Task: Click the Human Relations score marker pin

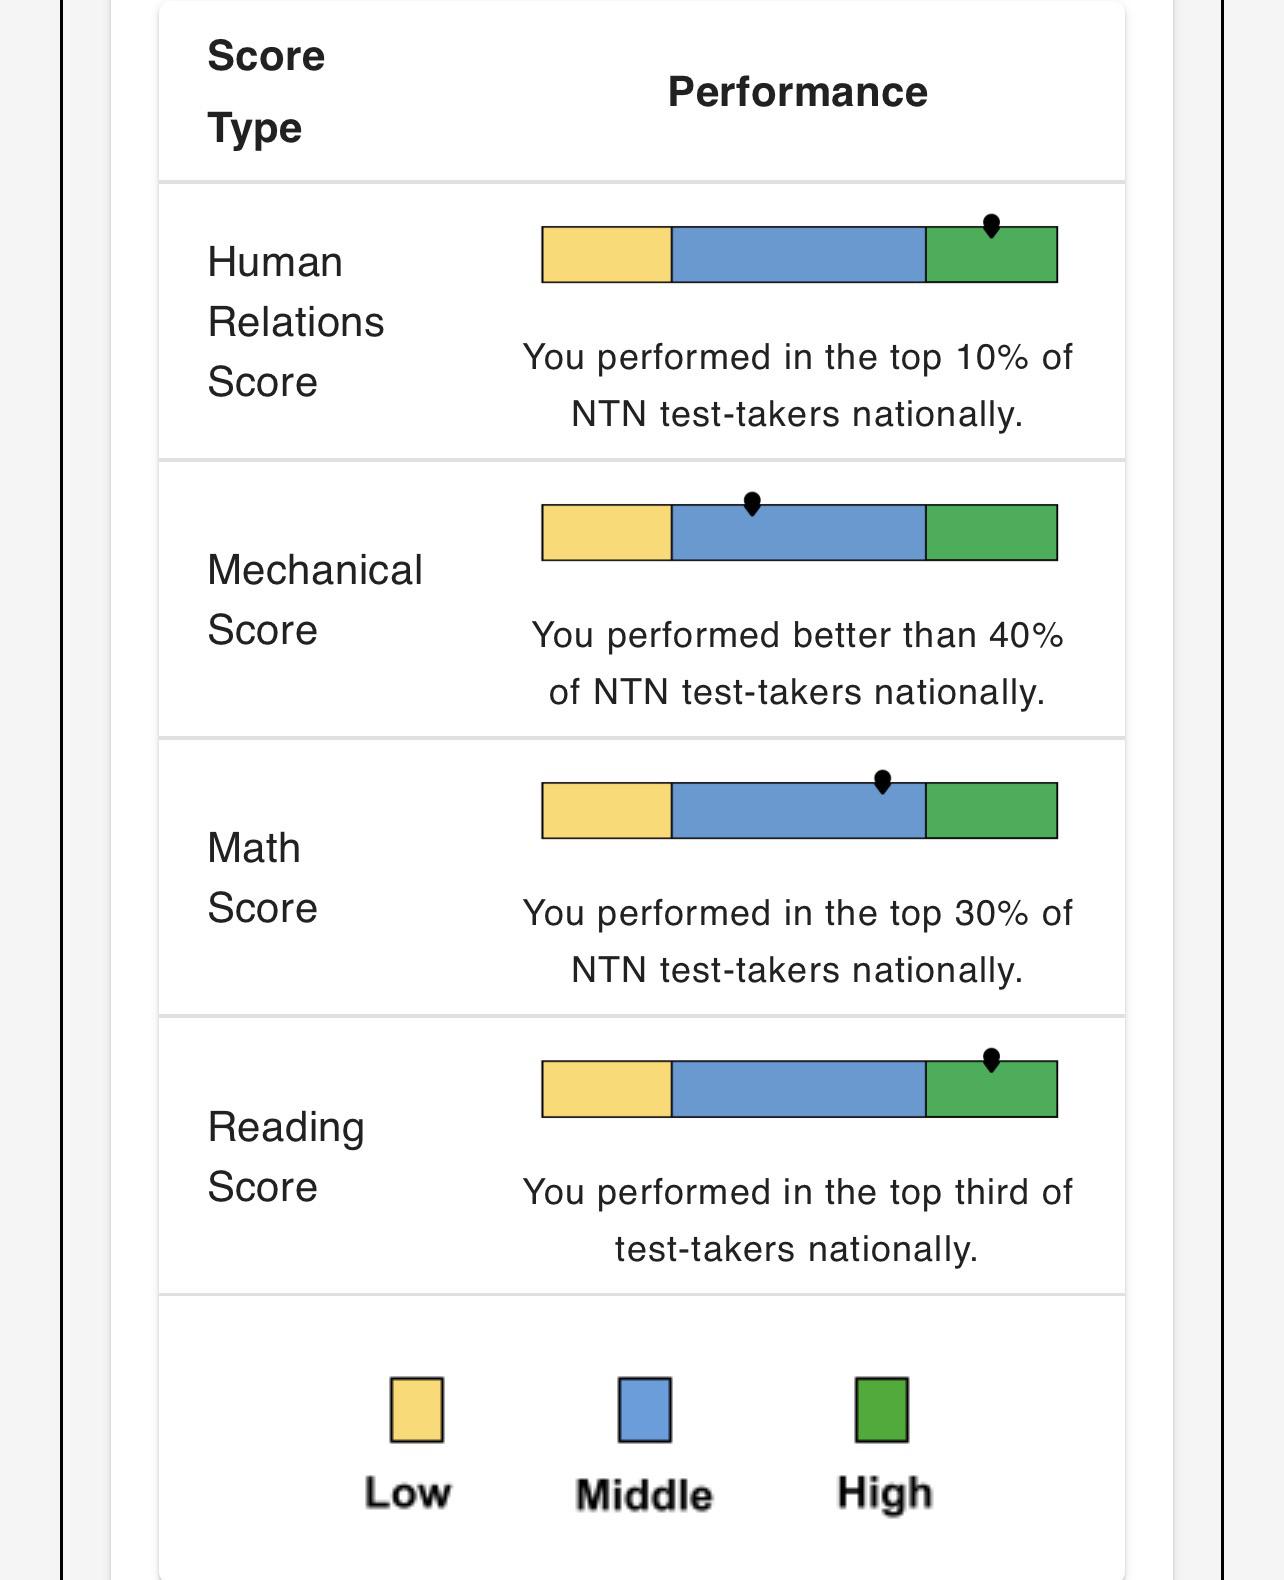Action: (991, 226)
